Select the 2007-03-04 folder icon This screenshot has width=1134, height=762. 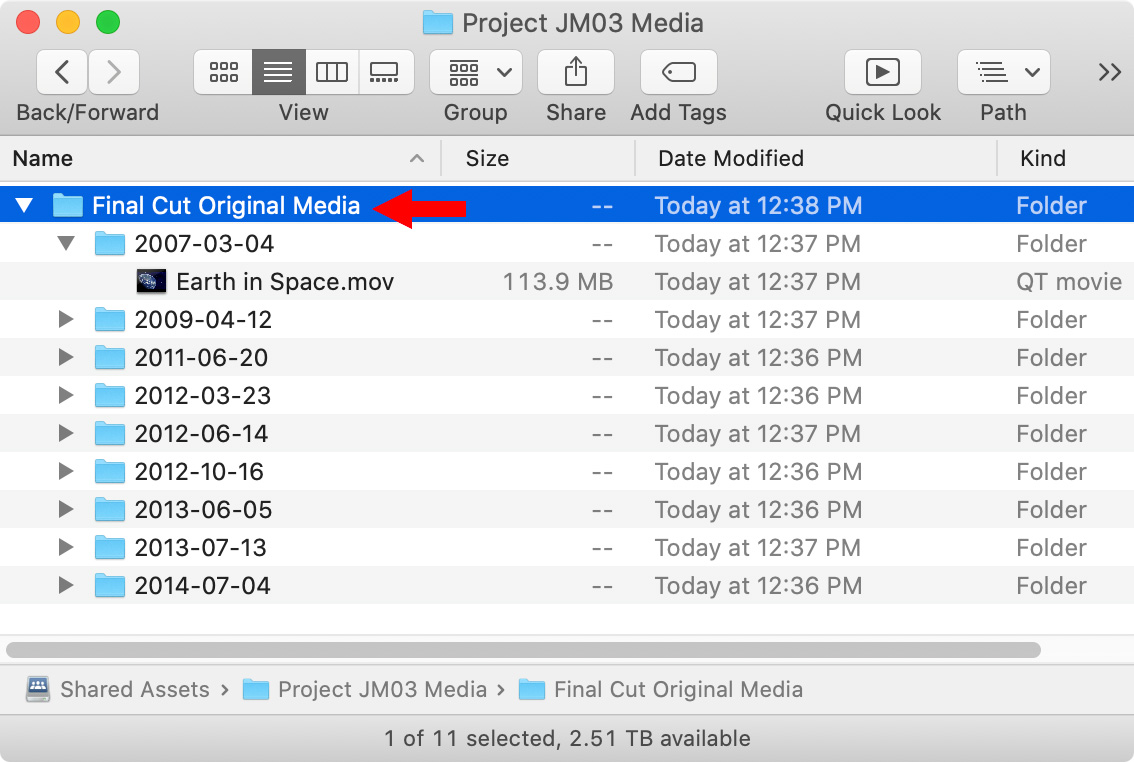pos(110,244)
